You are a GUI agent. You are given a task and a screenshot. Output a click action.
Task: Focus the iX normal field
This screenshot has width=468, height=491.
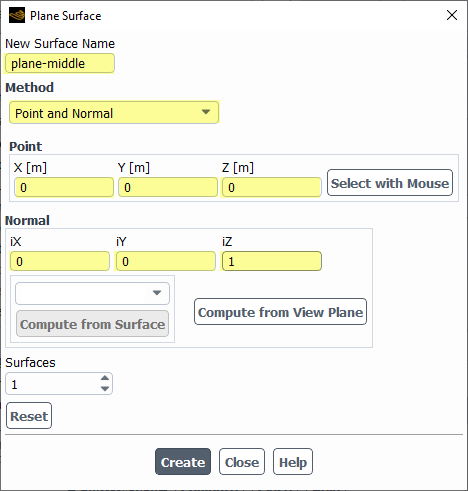[60, 261]
